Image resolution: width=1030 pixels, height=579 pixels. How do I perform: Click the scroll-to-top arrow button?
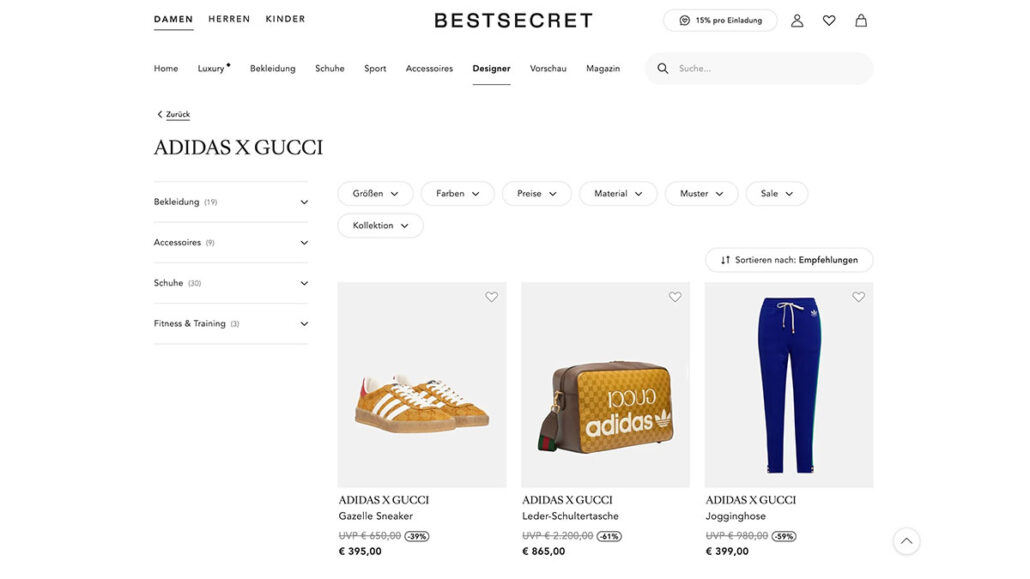click(x=907, y=542)
